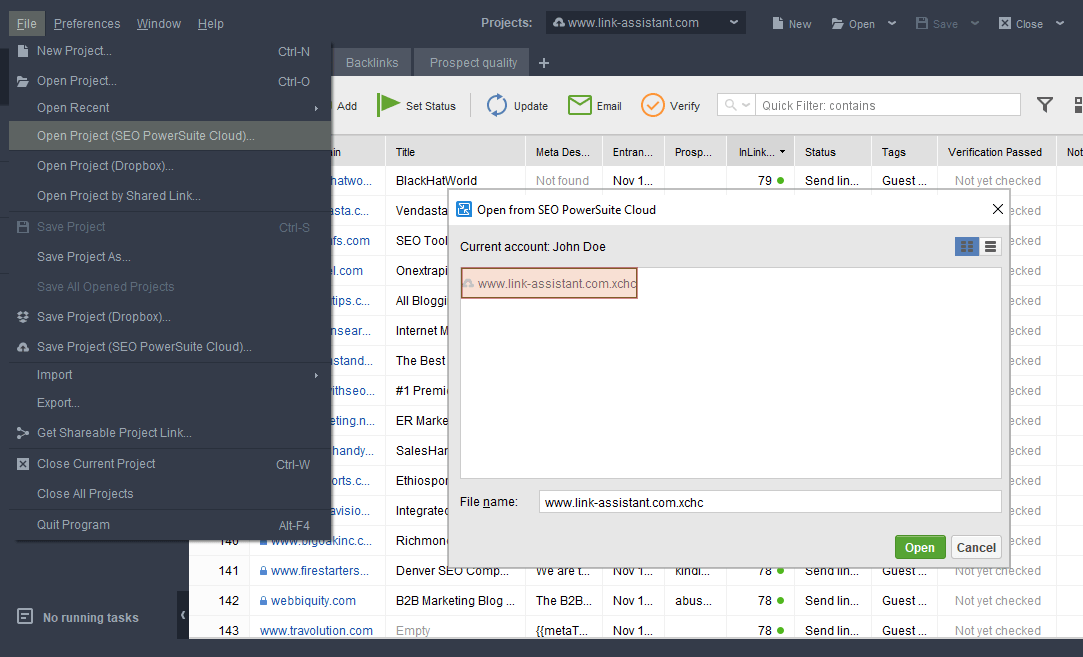Choose Save Project (SEO PowerSuite Cloud)
The image size is (1083, 657).
pyautogui.click(x=170, y=347)
